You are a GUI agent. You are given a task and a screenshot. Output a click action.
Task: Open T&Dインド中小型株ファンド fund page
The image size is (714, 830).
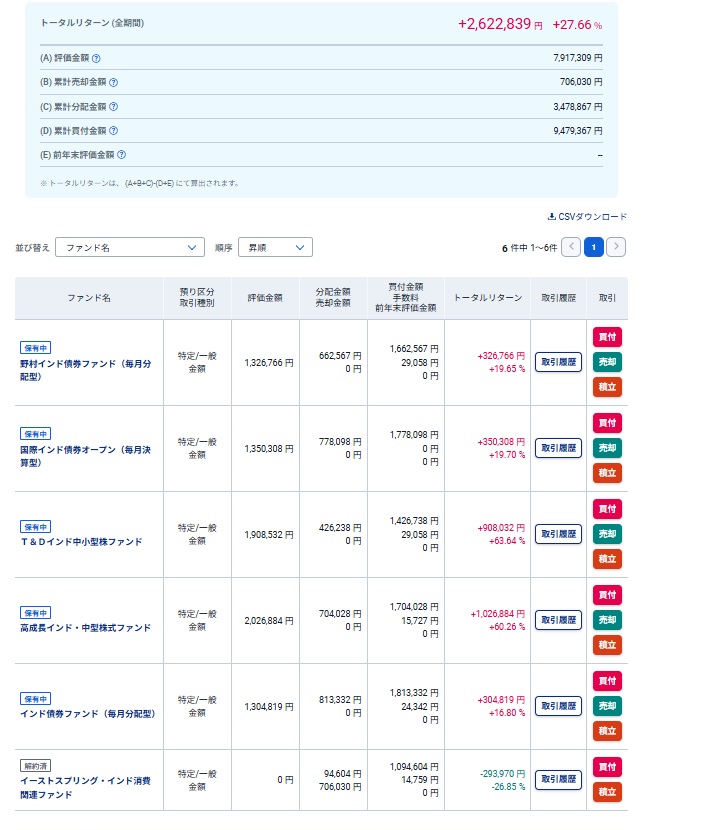81,542
